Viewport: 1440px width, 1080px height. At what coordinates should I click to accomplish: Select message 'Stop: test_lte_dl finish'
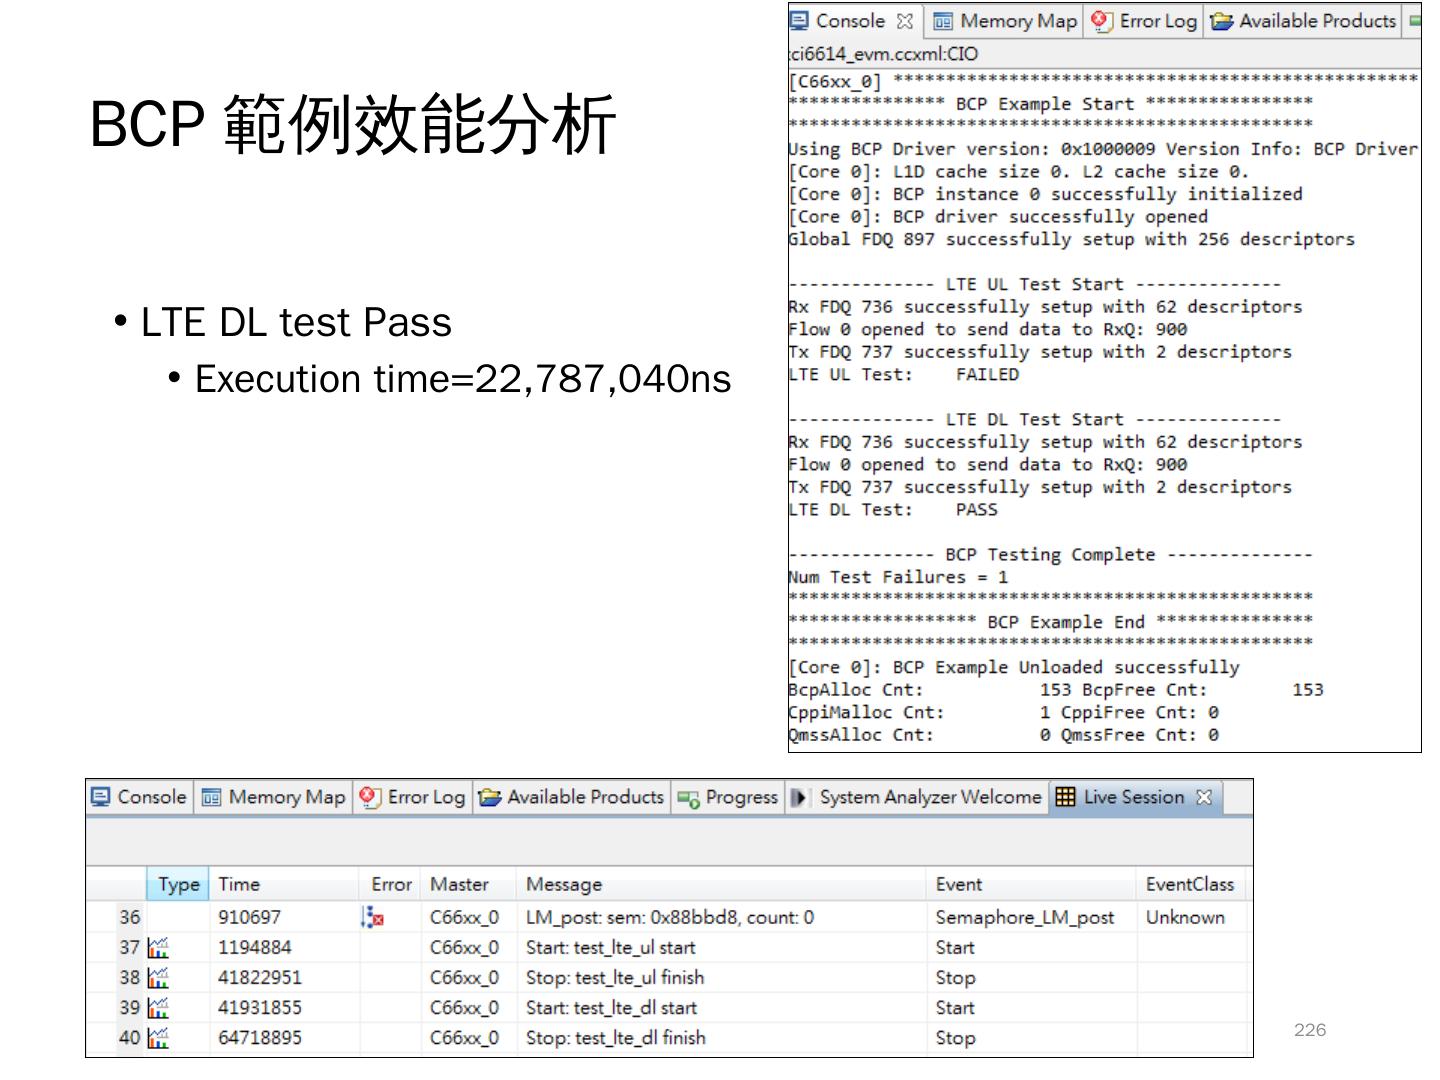[616, 1037]
